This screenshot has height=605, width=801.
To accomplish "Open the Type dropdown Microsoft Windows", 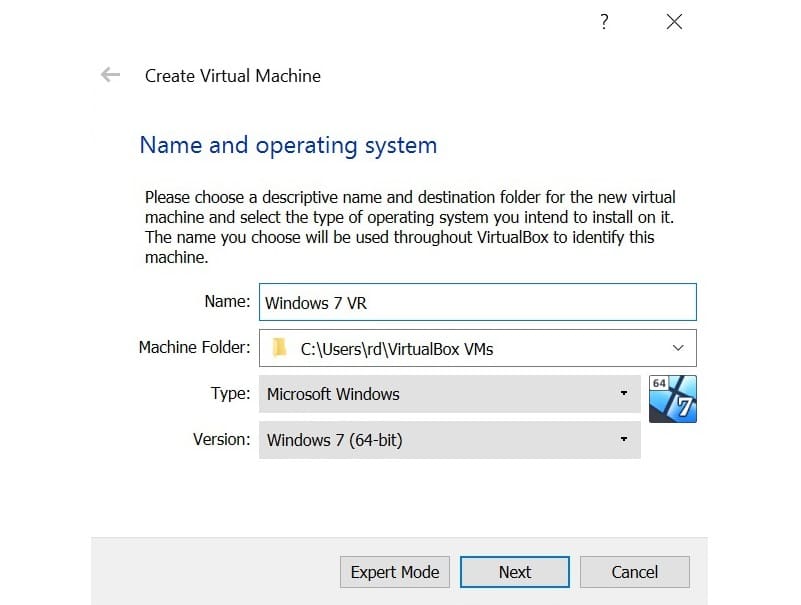I will coord(450,394).
